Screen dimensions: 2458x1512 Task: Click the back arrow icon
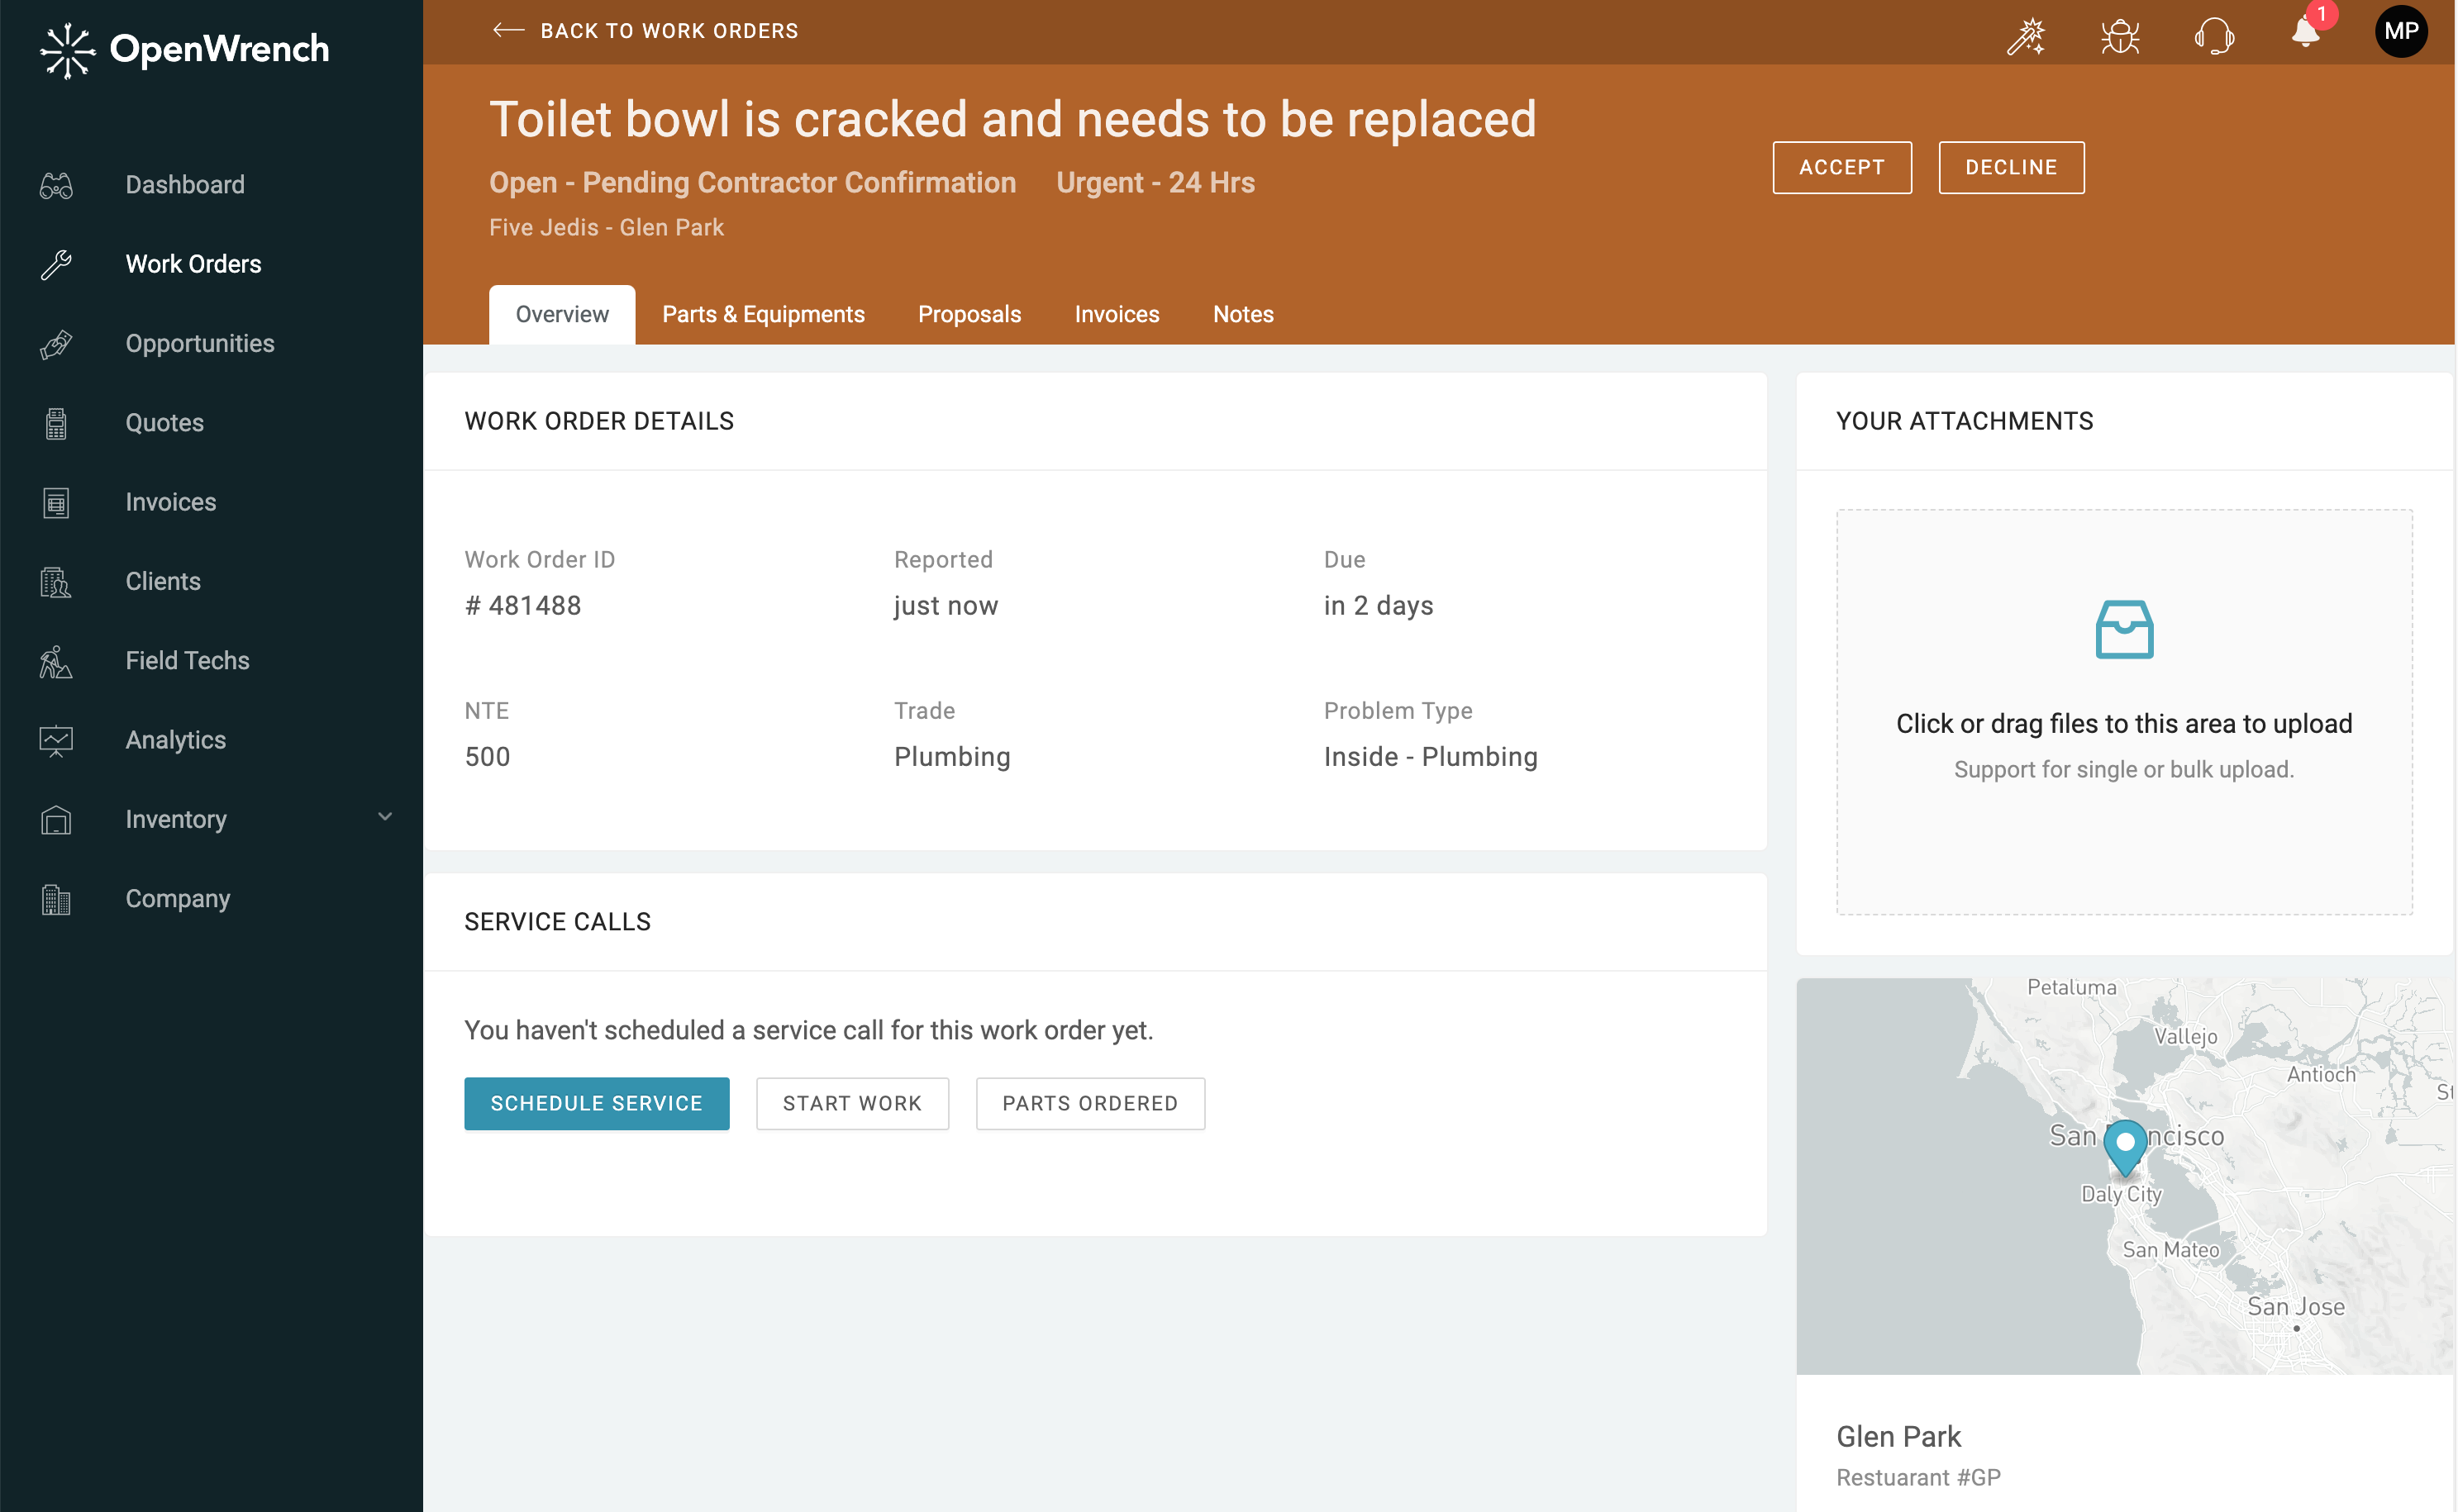(508, 31)
